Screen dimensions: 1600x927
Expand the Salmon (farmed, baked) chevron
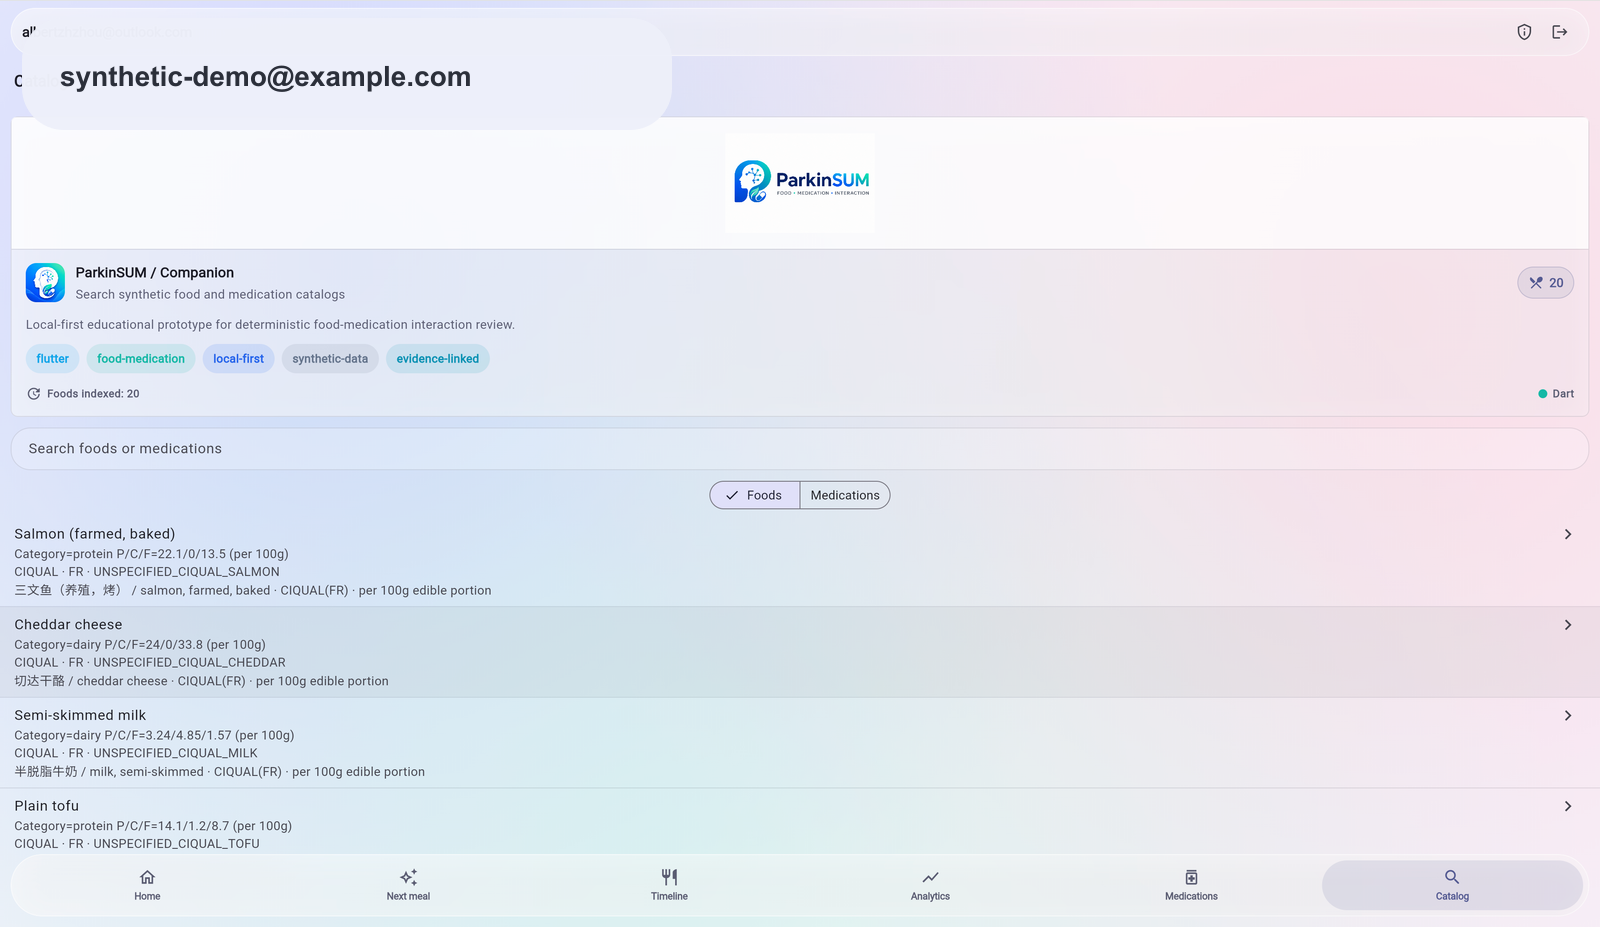coord(1568,534)
